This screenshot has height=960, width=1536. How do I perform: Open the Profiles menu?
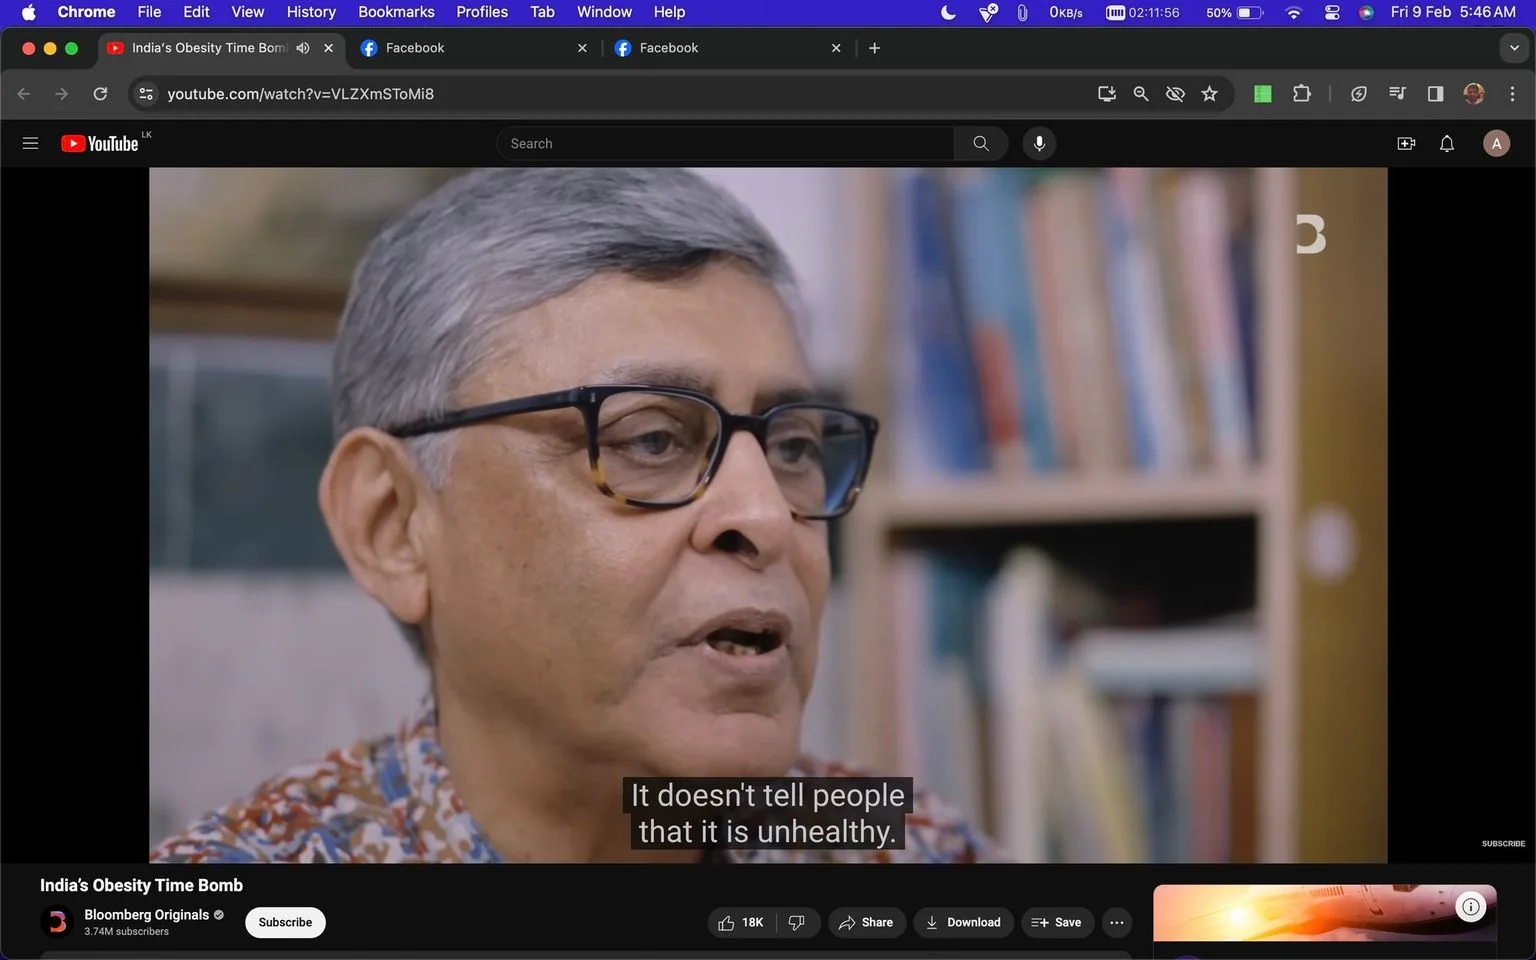482,12
